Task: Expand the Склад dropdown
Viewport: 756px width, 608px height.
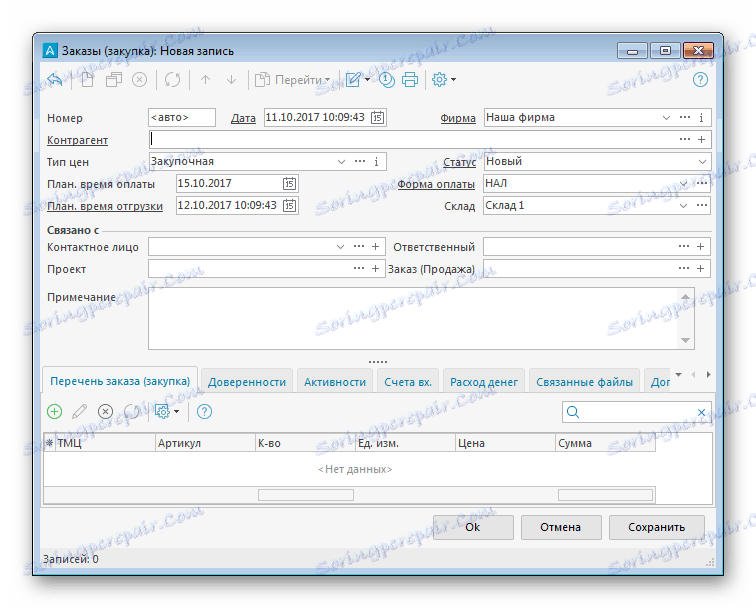Action: pyautogui.click(x=683, y=206)
